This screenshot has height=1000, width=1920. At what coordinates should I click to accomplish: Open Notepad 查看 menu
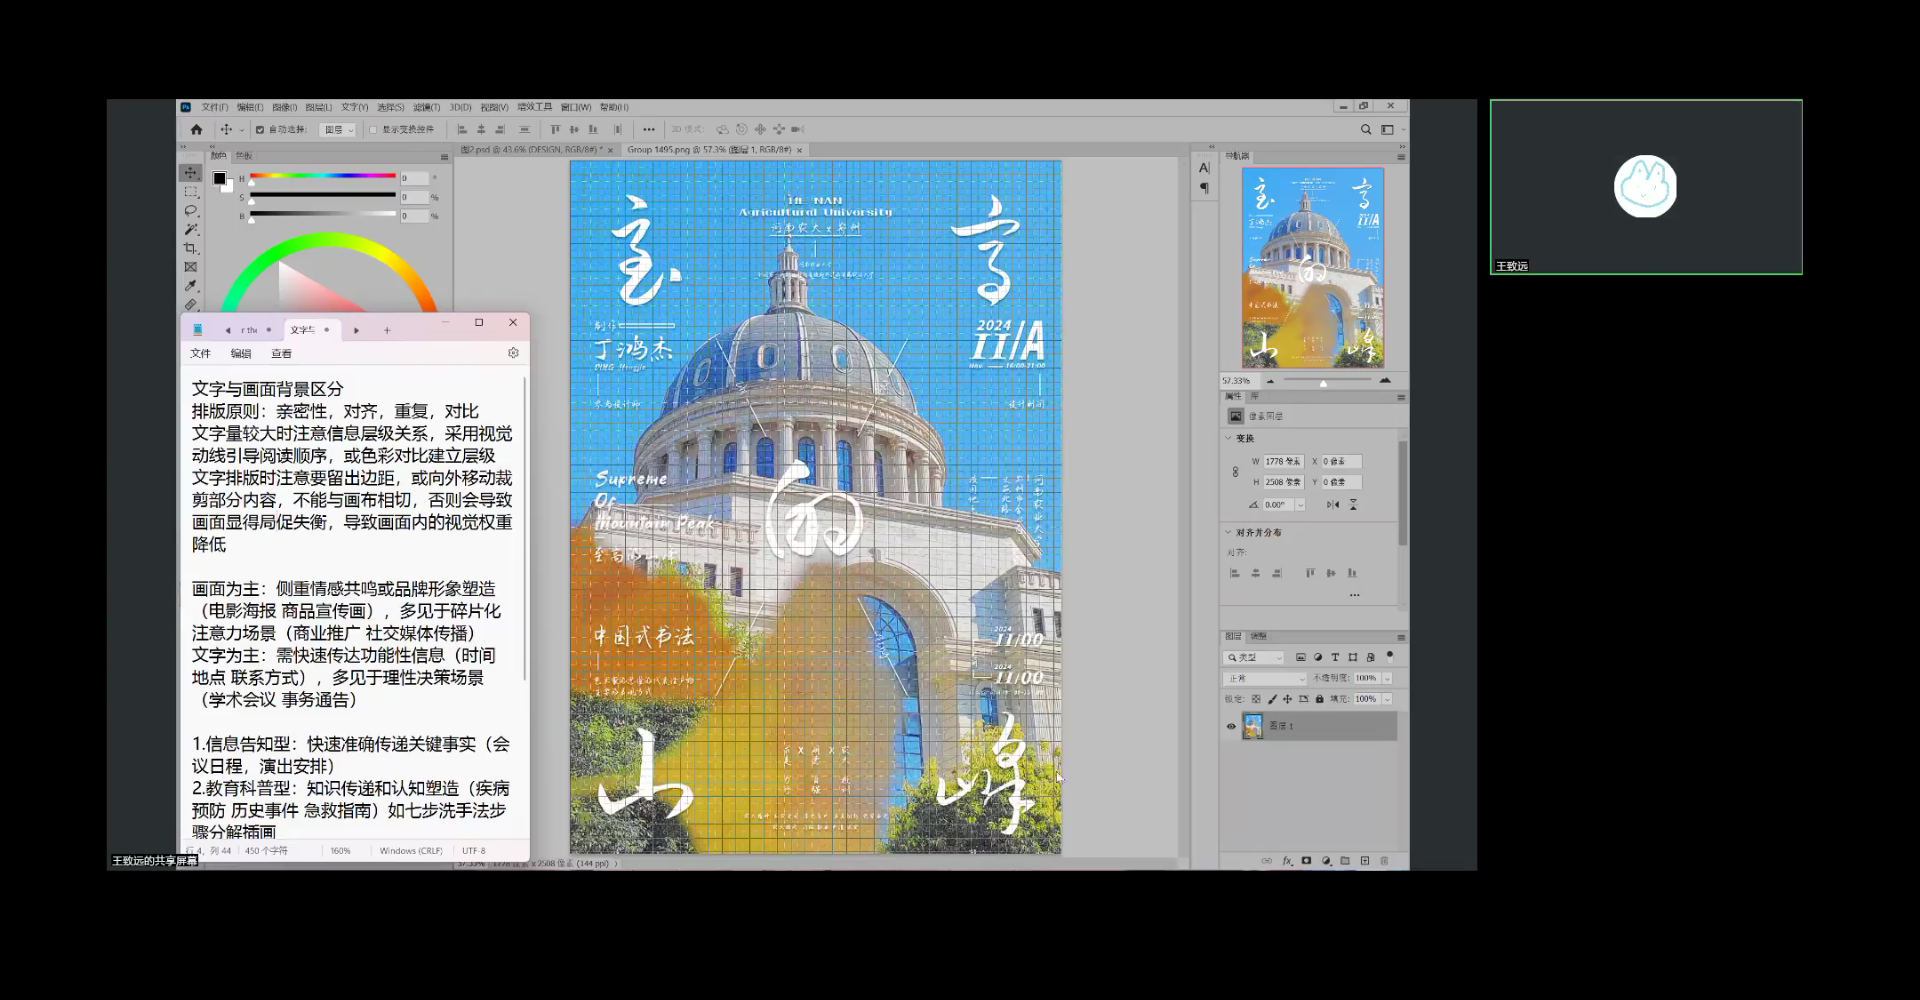click(x=281, y=353)
